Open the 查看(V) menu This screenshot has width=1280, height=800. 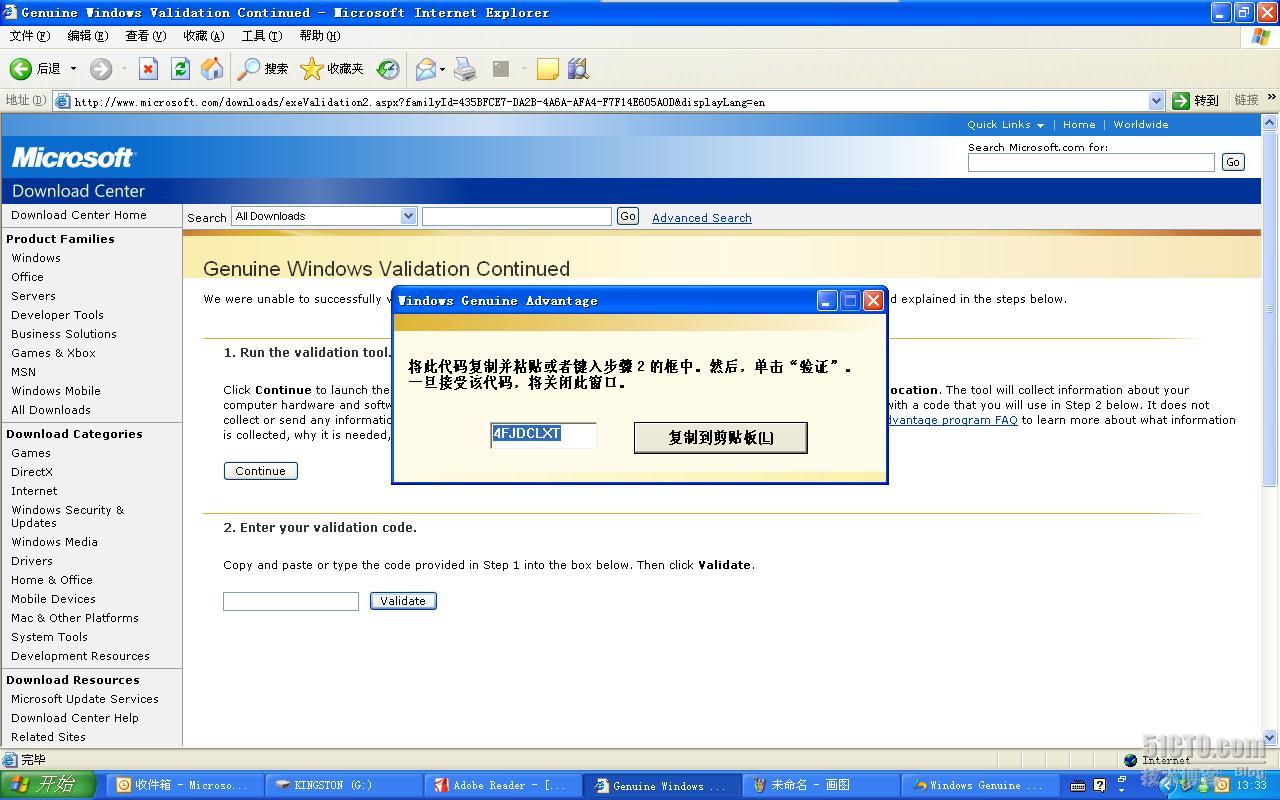coord(146,36)
